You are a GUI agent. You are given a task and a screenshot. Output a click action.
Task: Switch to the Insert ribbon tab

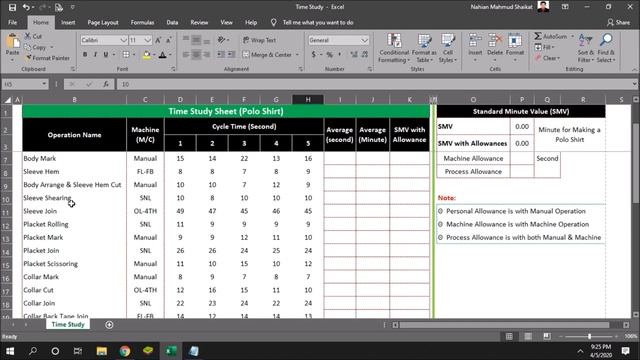point(68,22)
